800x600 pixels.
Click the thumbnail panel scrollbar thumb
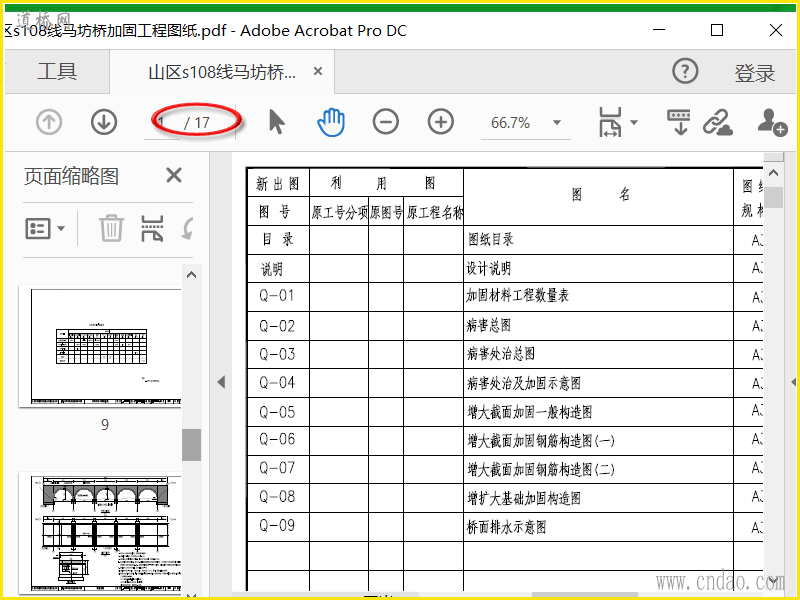[191, 445]
